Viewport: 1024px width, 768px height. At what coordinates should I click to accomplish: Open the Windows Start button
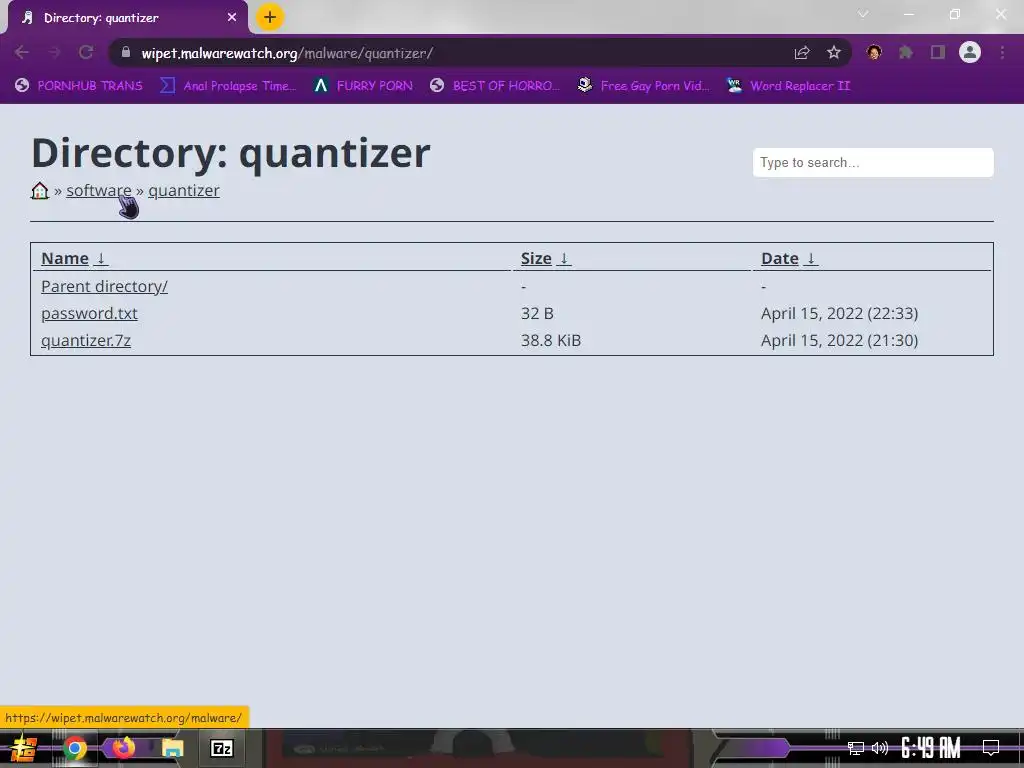[x=22, y=748]
